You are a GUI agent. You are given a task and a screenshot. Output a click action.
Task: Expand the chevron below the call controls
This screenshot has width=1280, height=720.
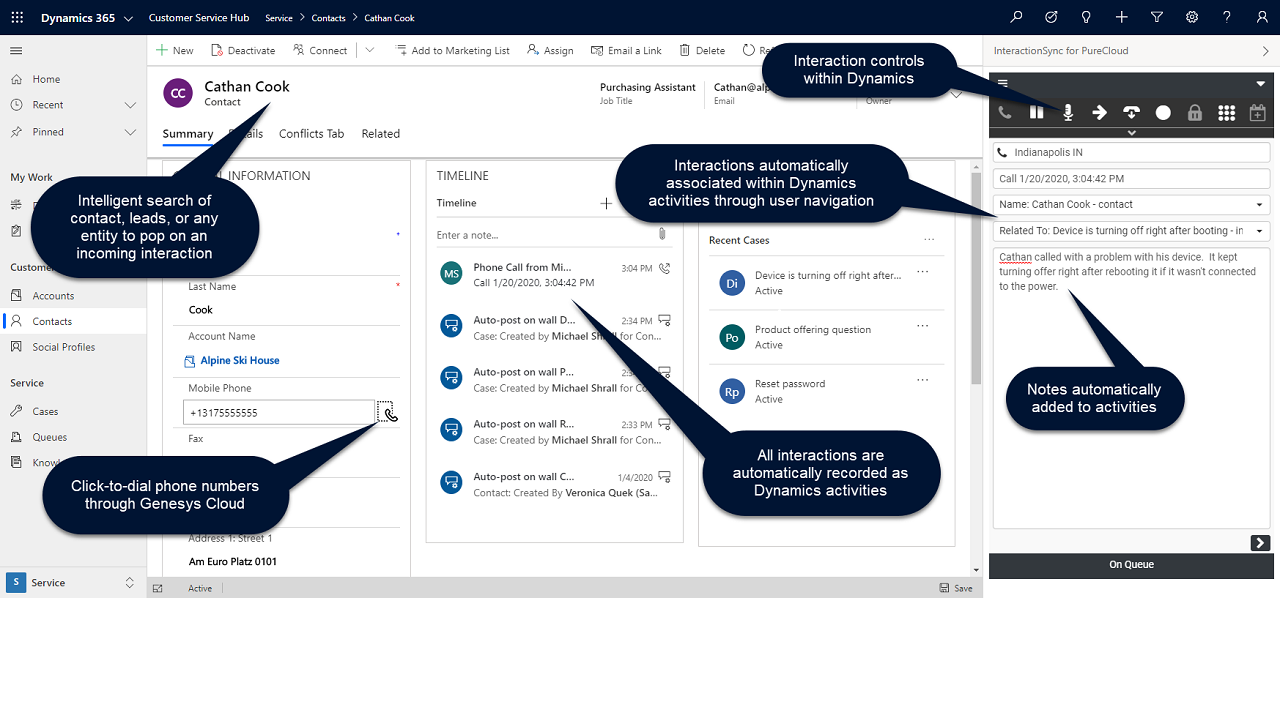click(1131, 133)
